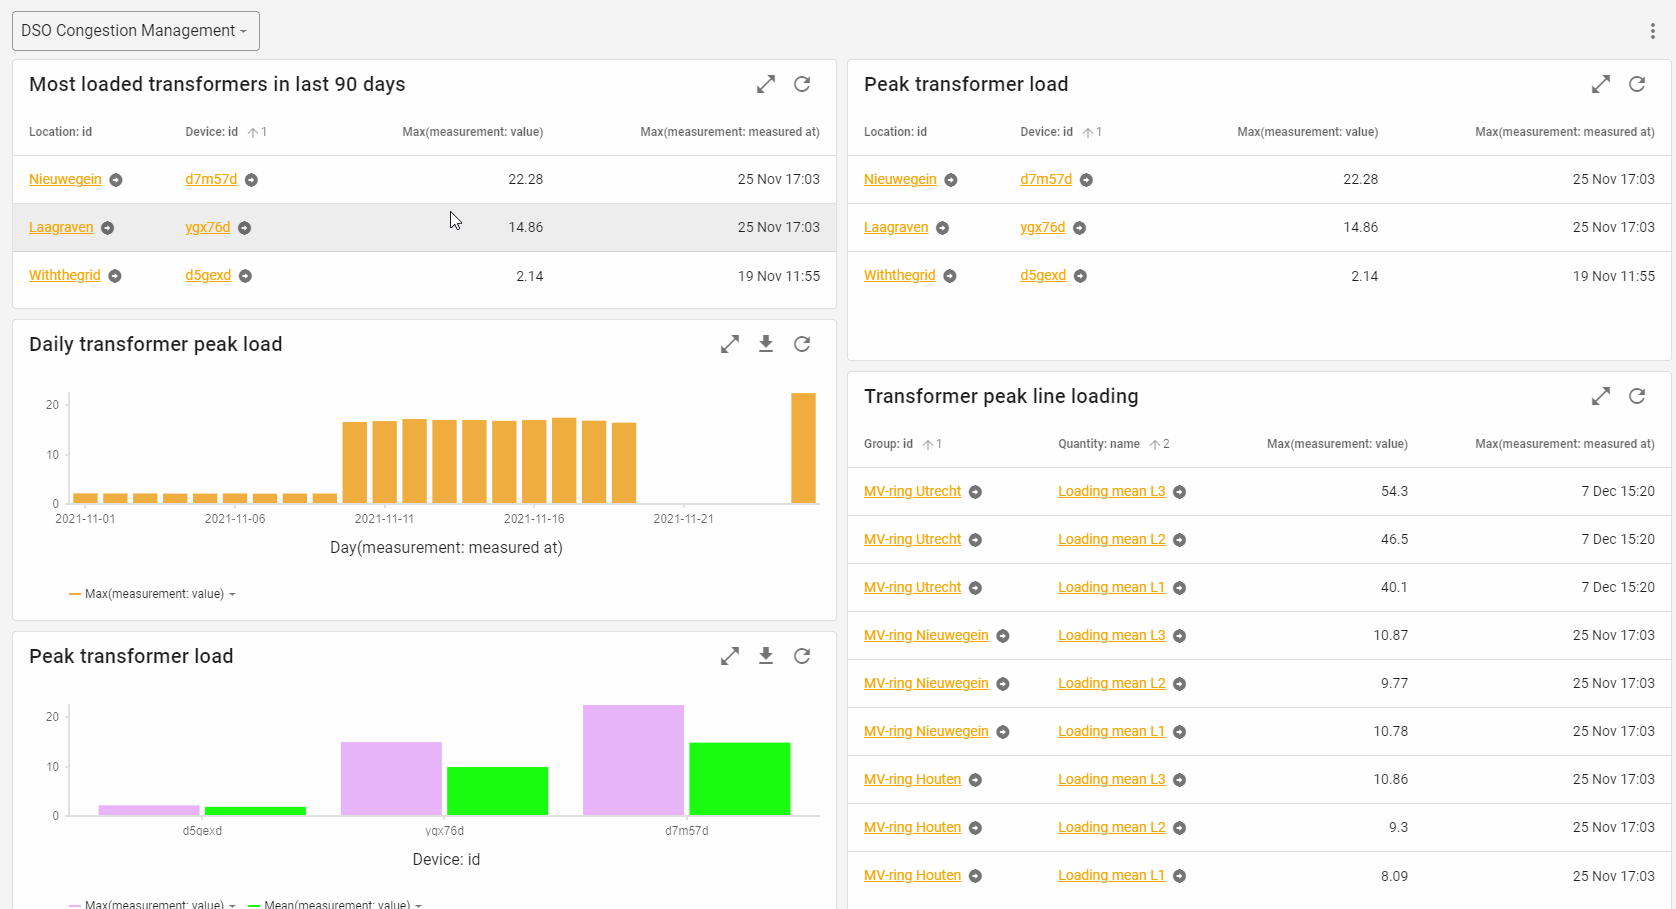Open the Nieuwegein location link in left table

click(65, 180)
